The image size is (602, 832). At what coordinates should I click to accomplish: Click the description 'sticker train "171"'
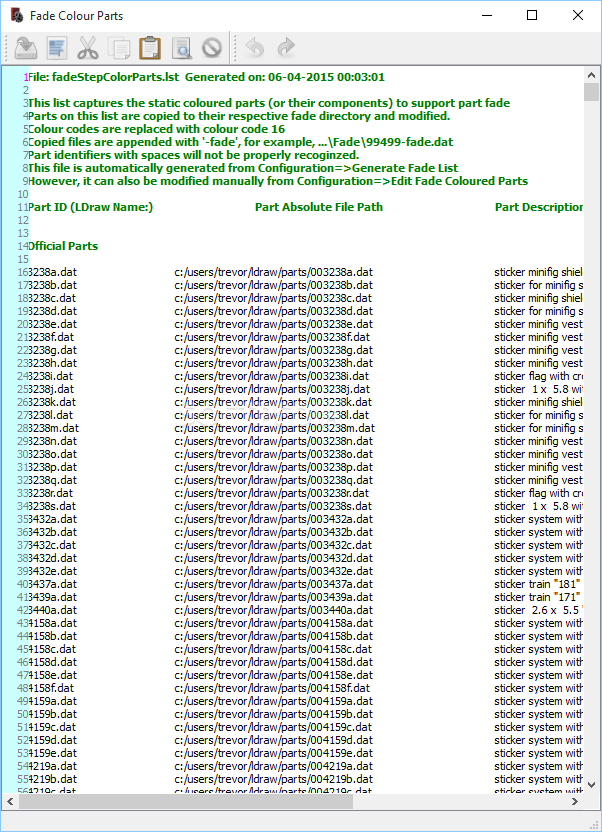pos(537,597)
